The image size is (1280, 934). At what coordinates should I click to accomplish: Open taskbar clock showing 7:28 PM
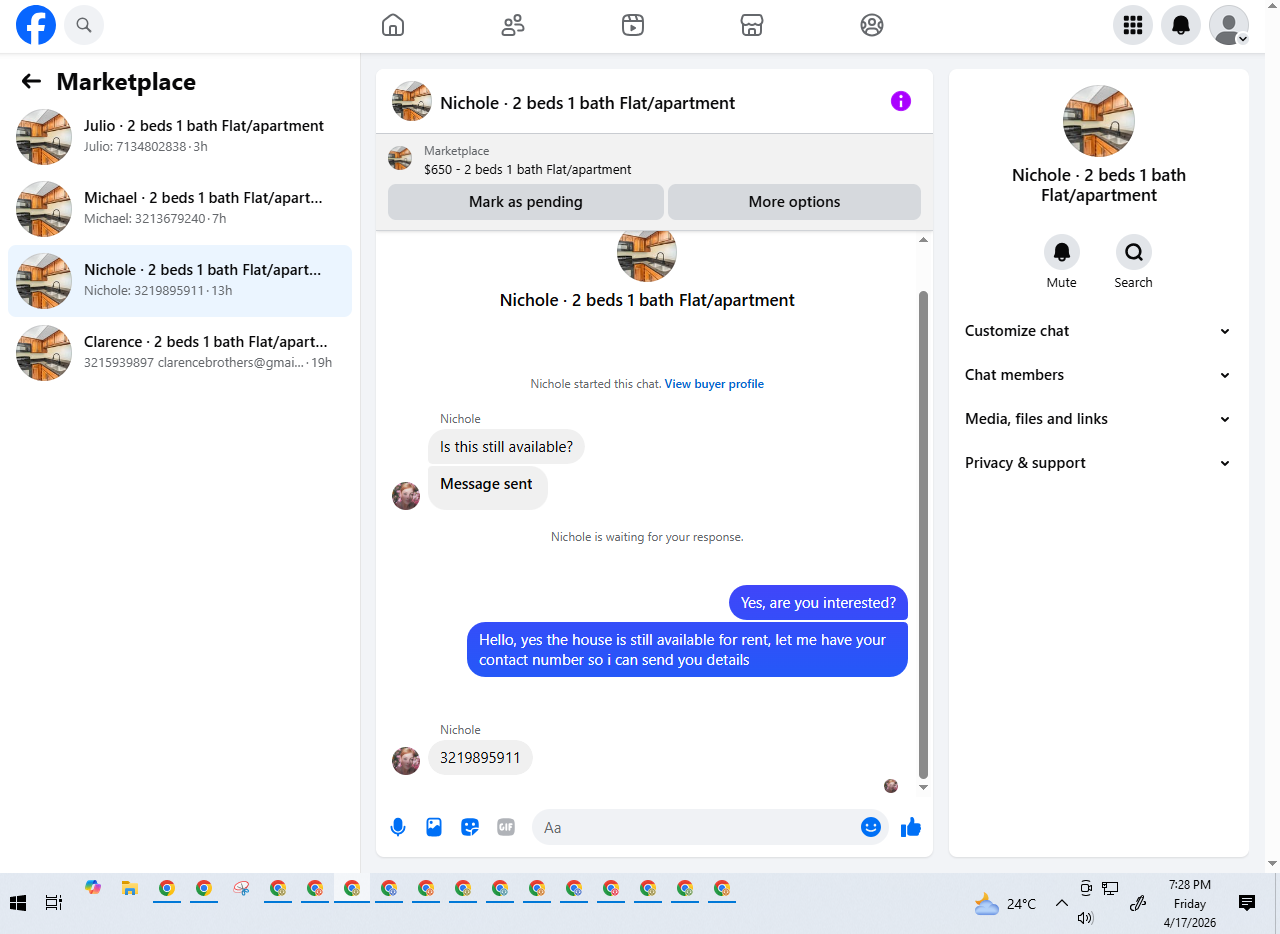click(x=1189, y=904)
